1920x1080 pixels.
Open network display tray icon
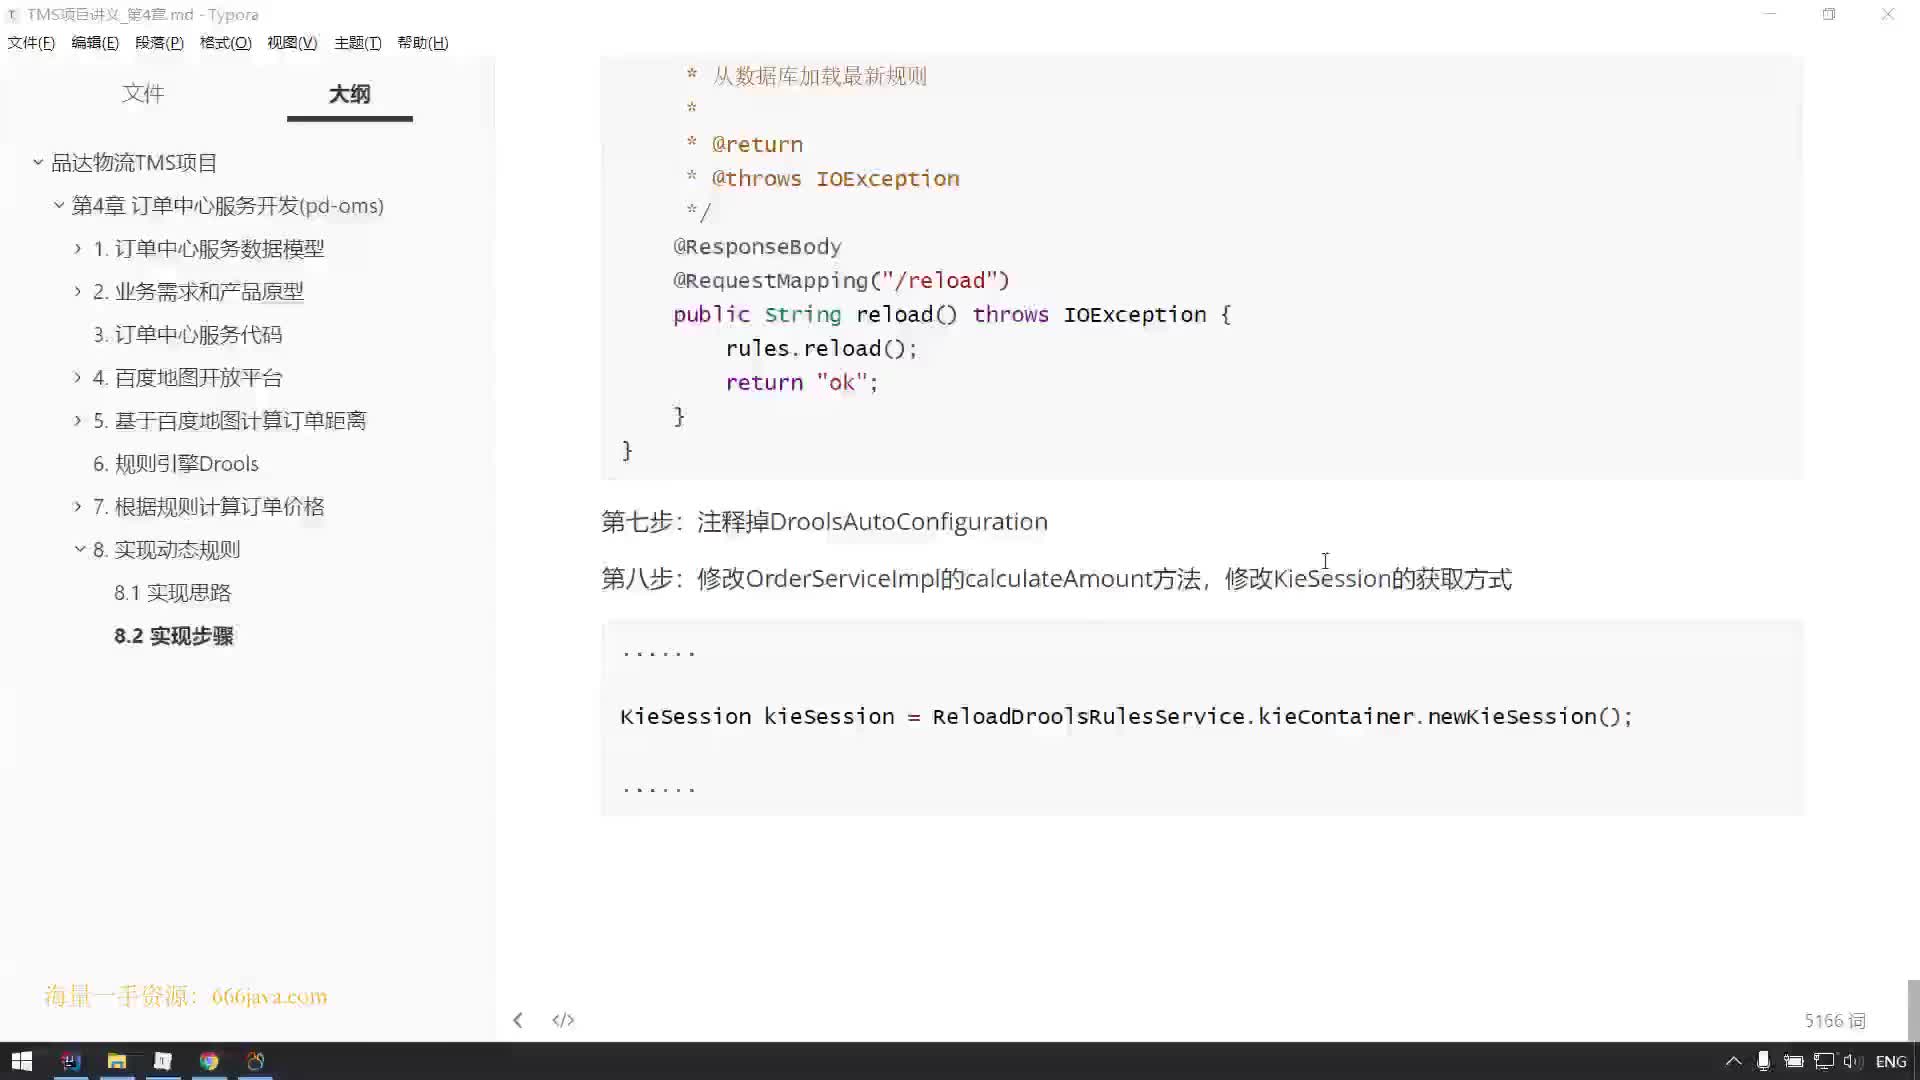tap(1824, 1061)
